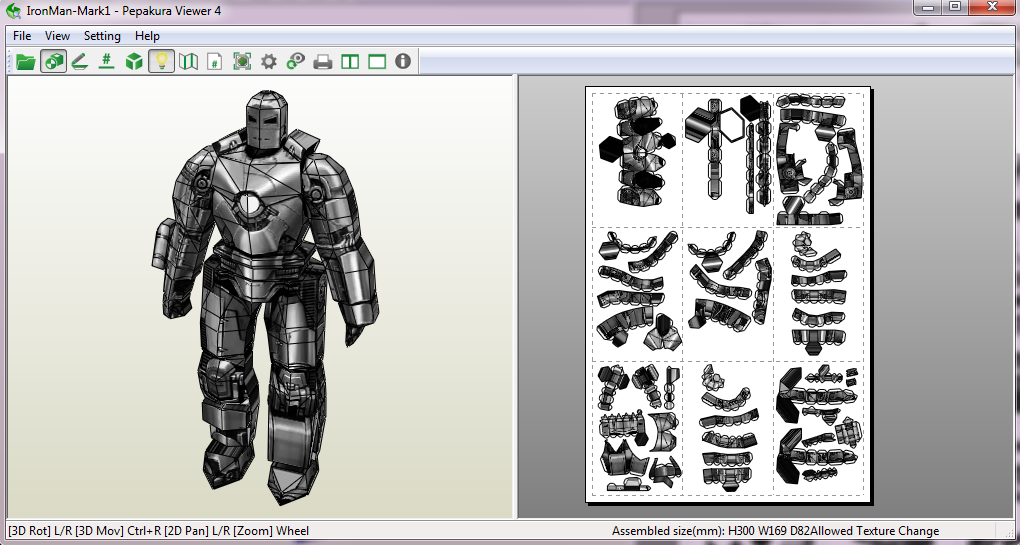
Task: Click the green fit-to-window frame icon
Action: [x=242, y=62]
